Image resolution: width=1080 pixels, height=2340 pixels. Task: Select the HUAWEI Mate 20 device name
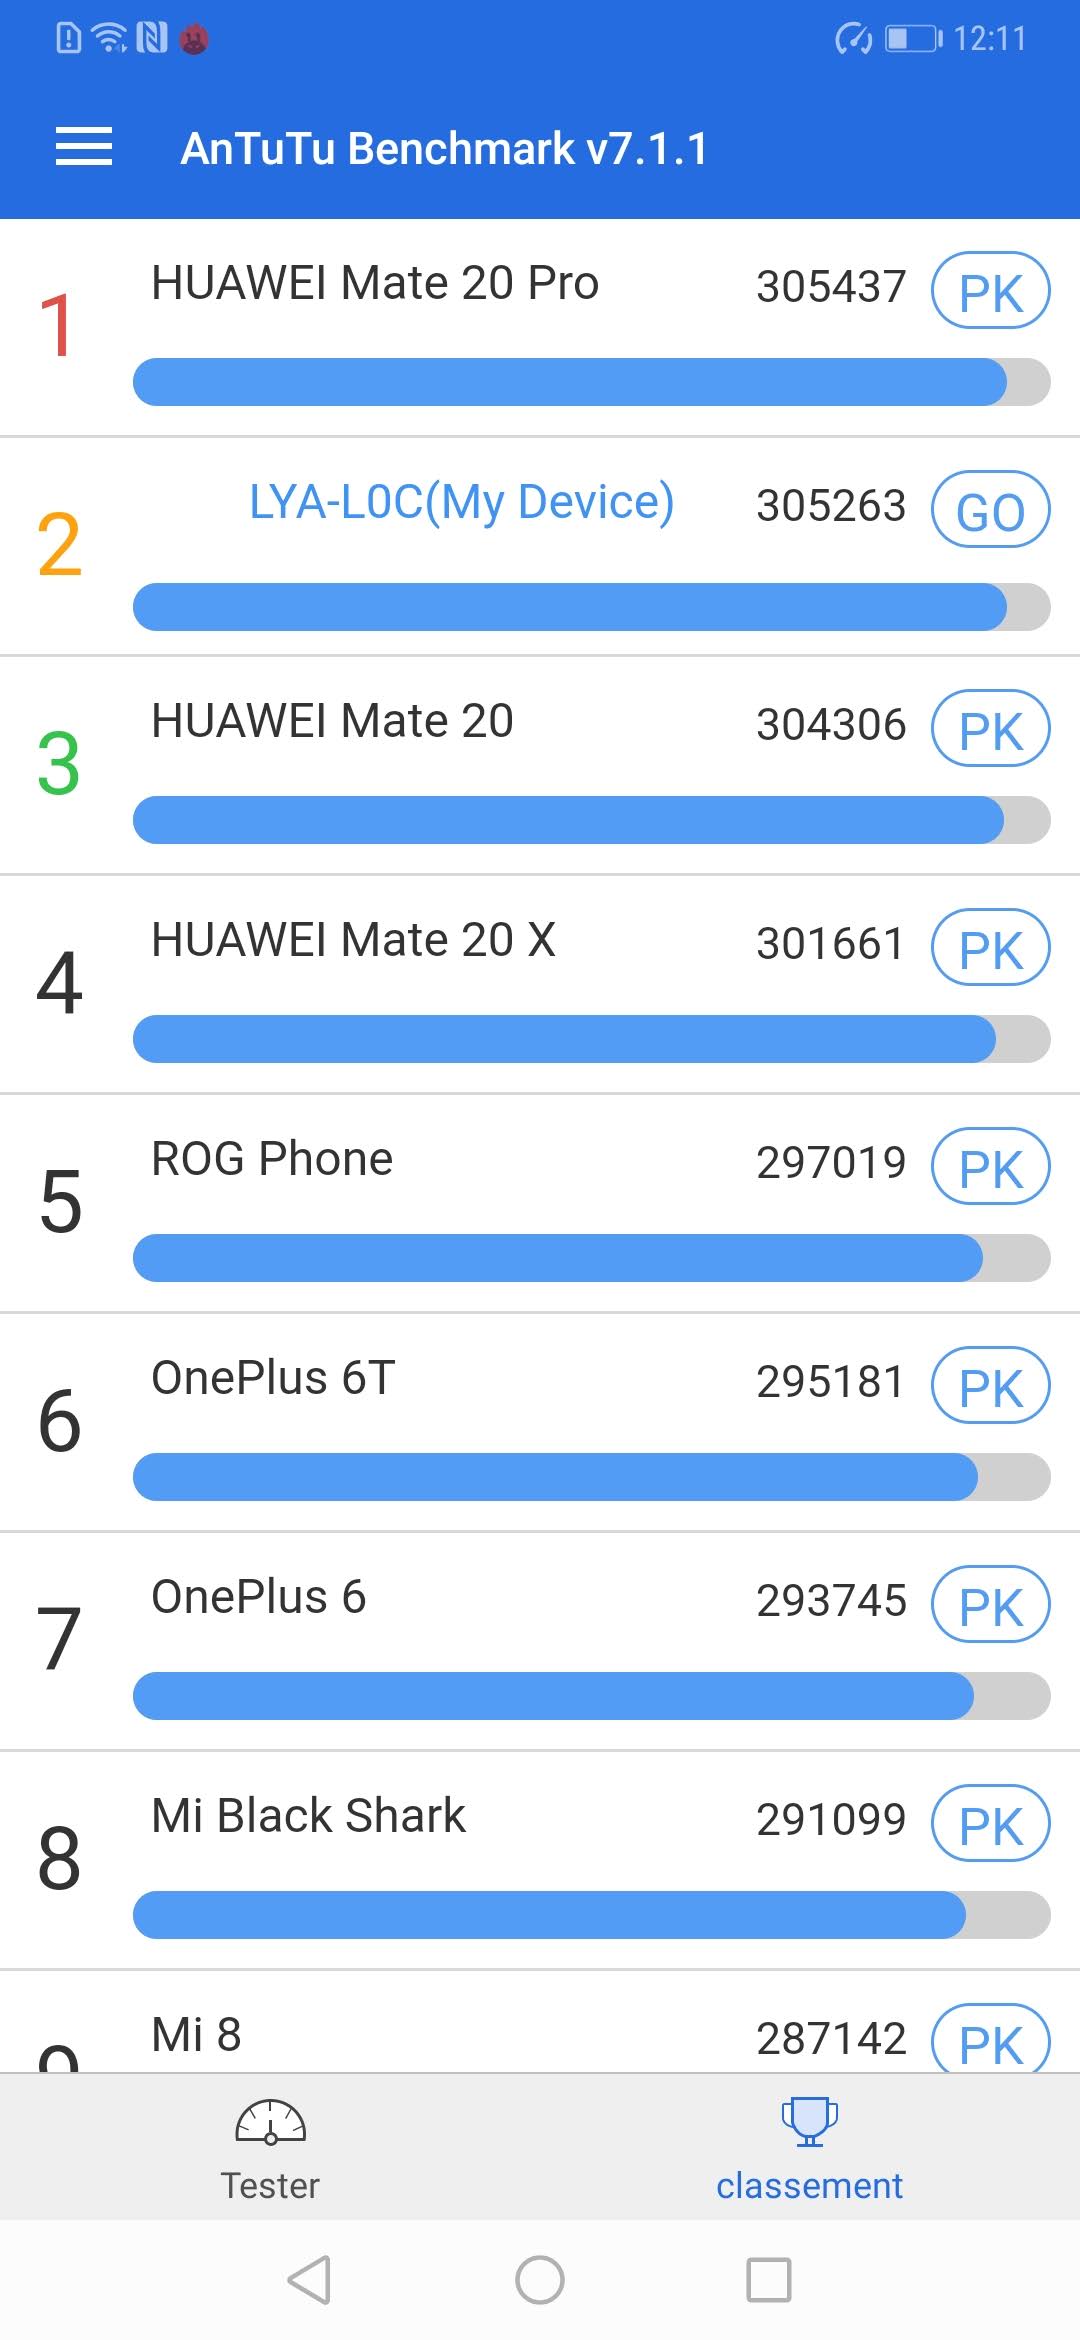(x=332, y=721)
